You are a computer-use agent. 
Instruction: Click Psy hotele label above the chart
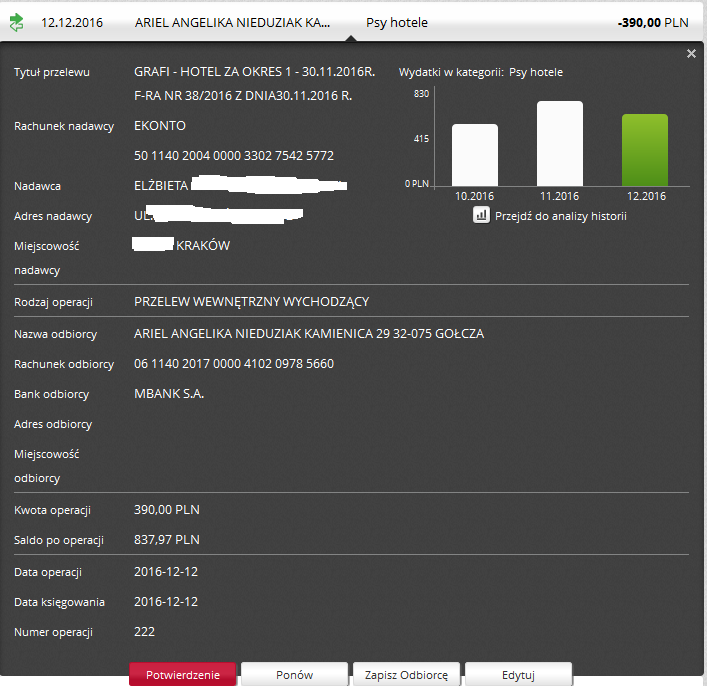[x=536, y=72]
